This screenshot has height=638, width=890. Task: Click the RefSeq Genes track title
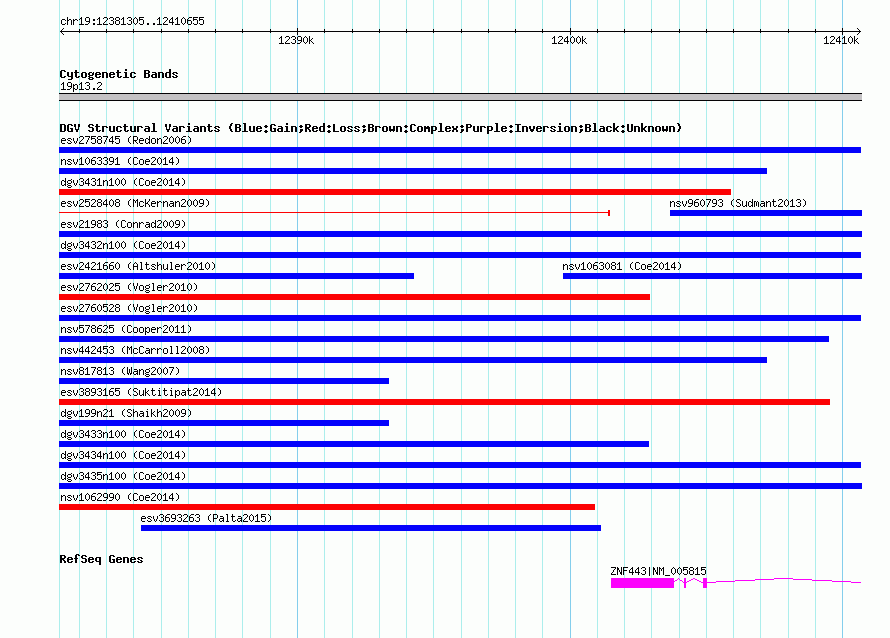[101, 559]
